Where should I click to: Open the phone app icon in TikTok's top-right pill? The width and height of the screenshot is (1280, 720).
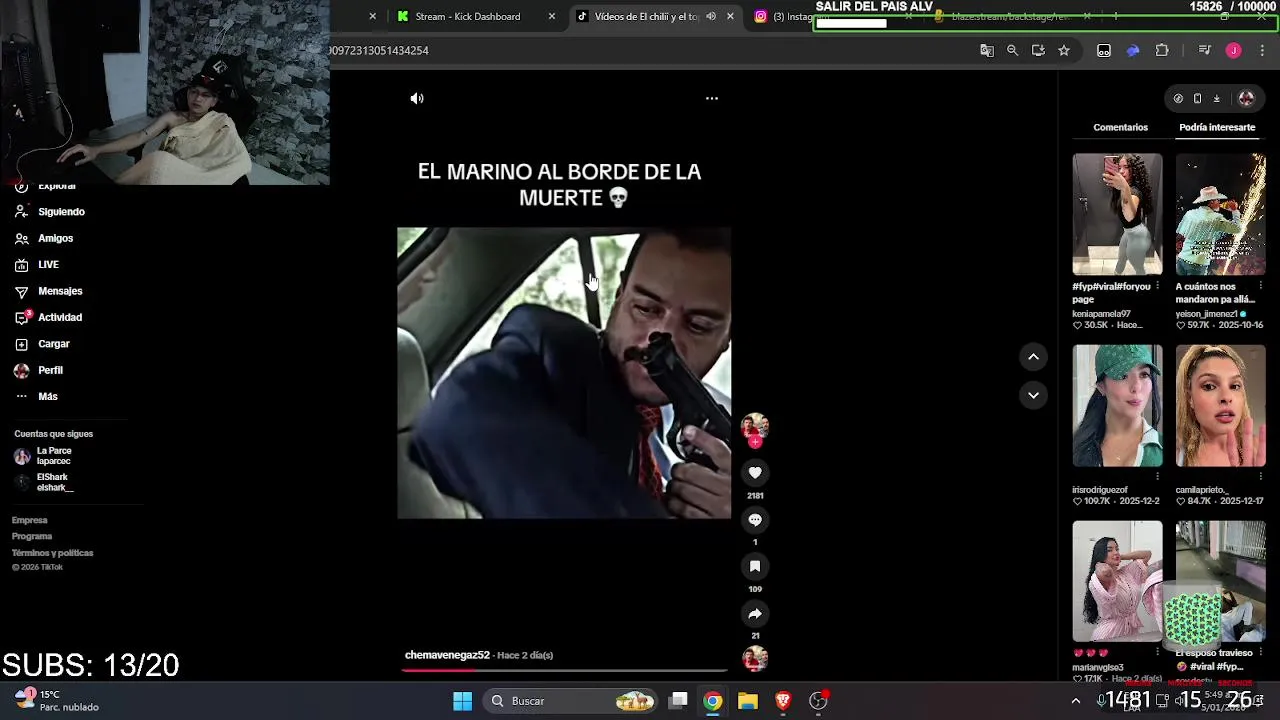pos(1197,98)
